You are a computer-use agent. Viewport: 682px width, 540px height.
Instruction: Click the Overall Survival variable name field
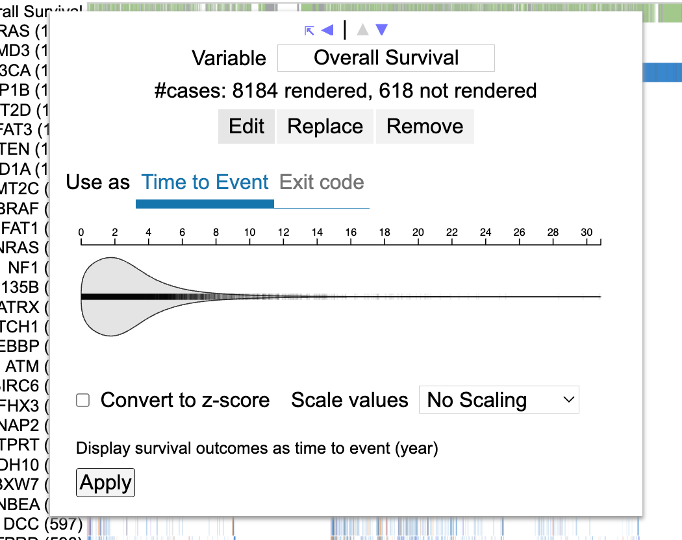coord(386,58)
